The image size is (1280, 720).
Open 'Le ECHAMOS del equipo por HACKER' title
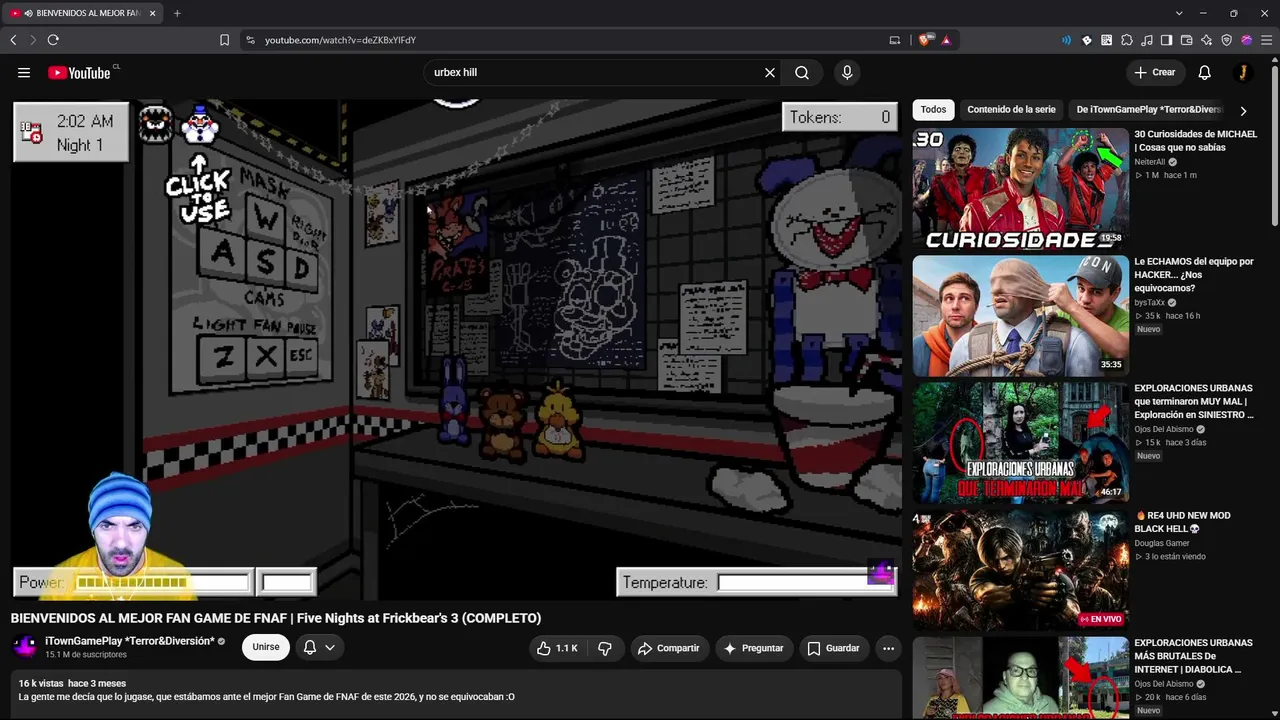click(1194, 275)
